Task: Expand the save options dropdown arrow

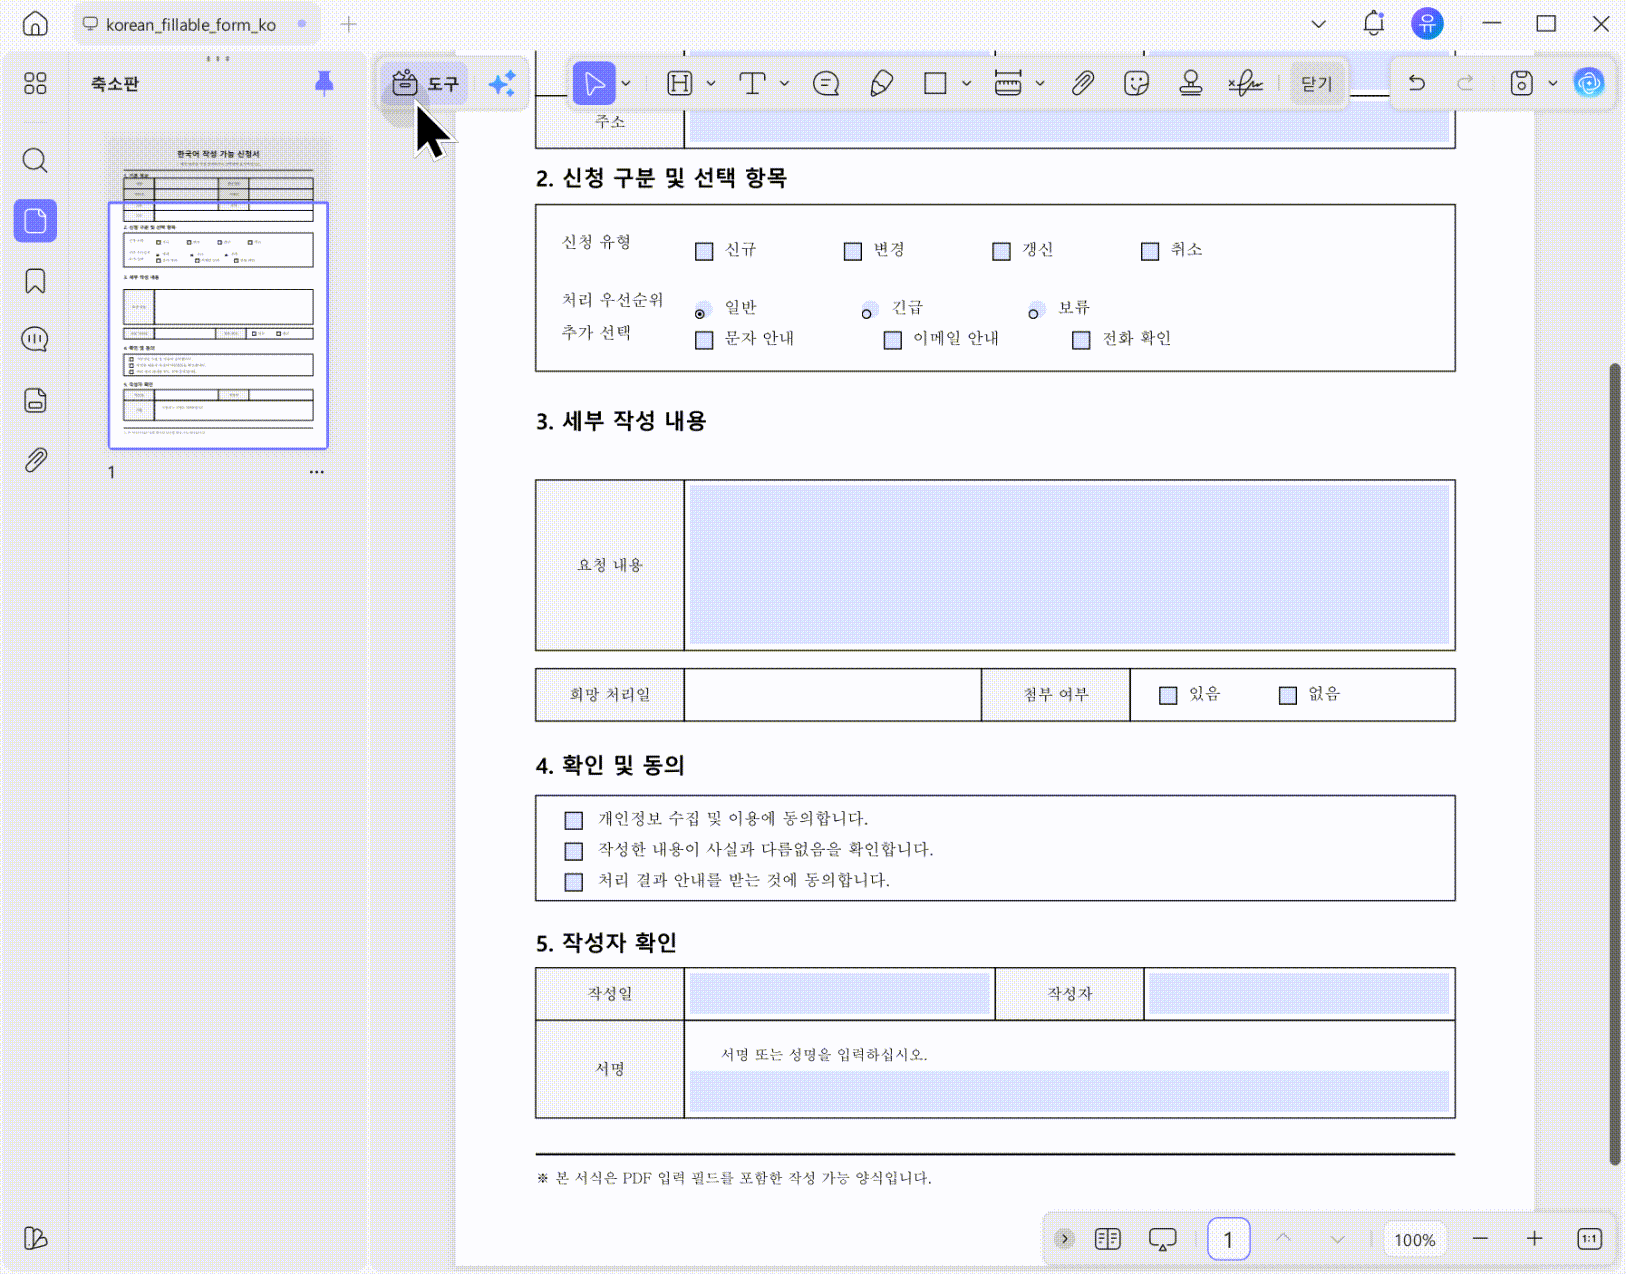Action: [1553, 83]
